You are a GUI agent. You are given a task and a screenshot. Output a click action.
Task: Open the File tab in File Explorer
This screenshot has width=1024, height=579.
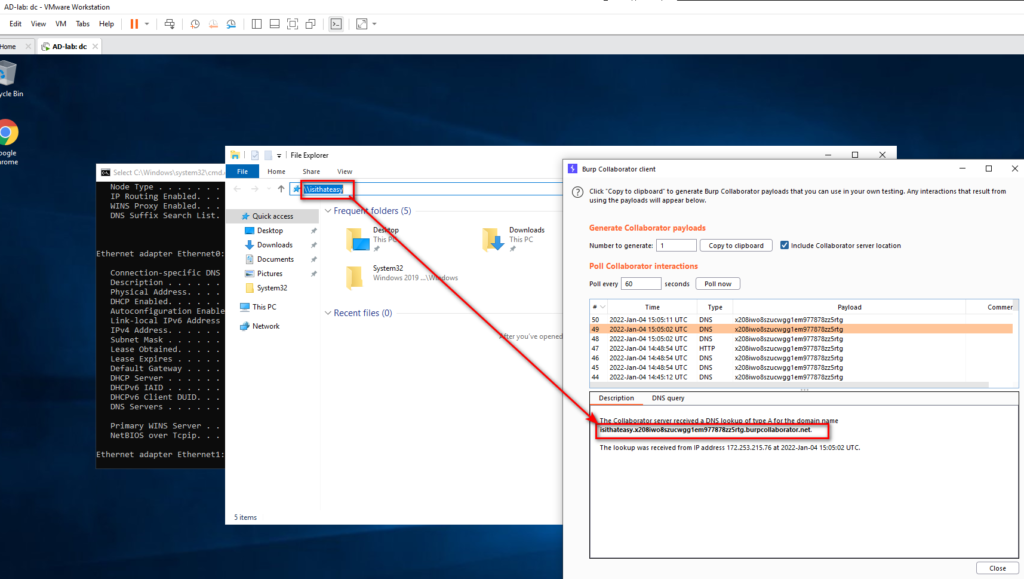point(242,172)
